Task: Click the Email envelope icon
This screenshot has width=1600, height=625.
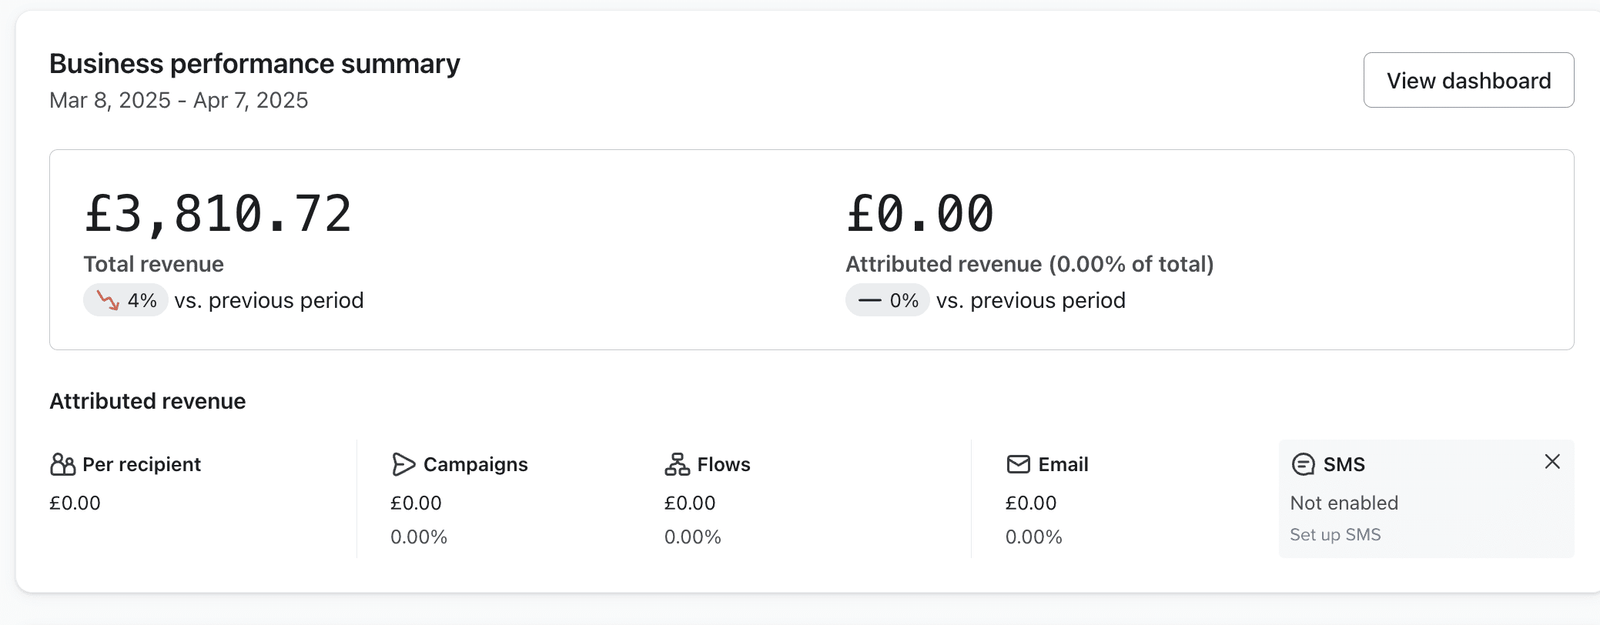Action: (x=1018, y=465)
